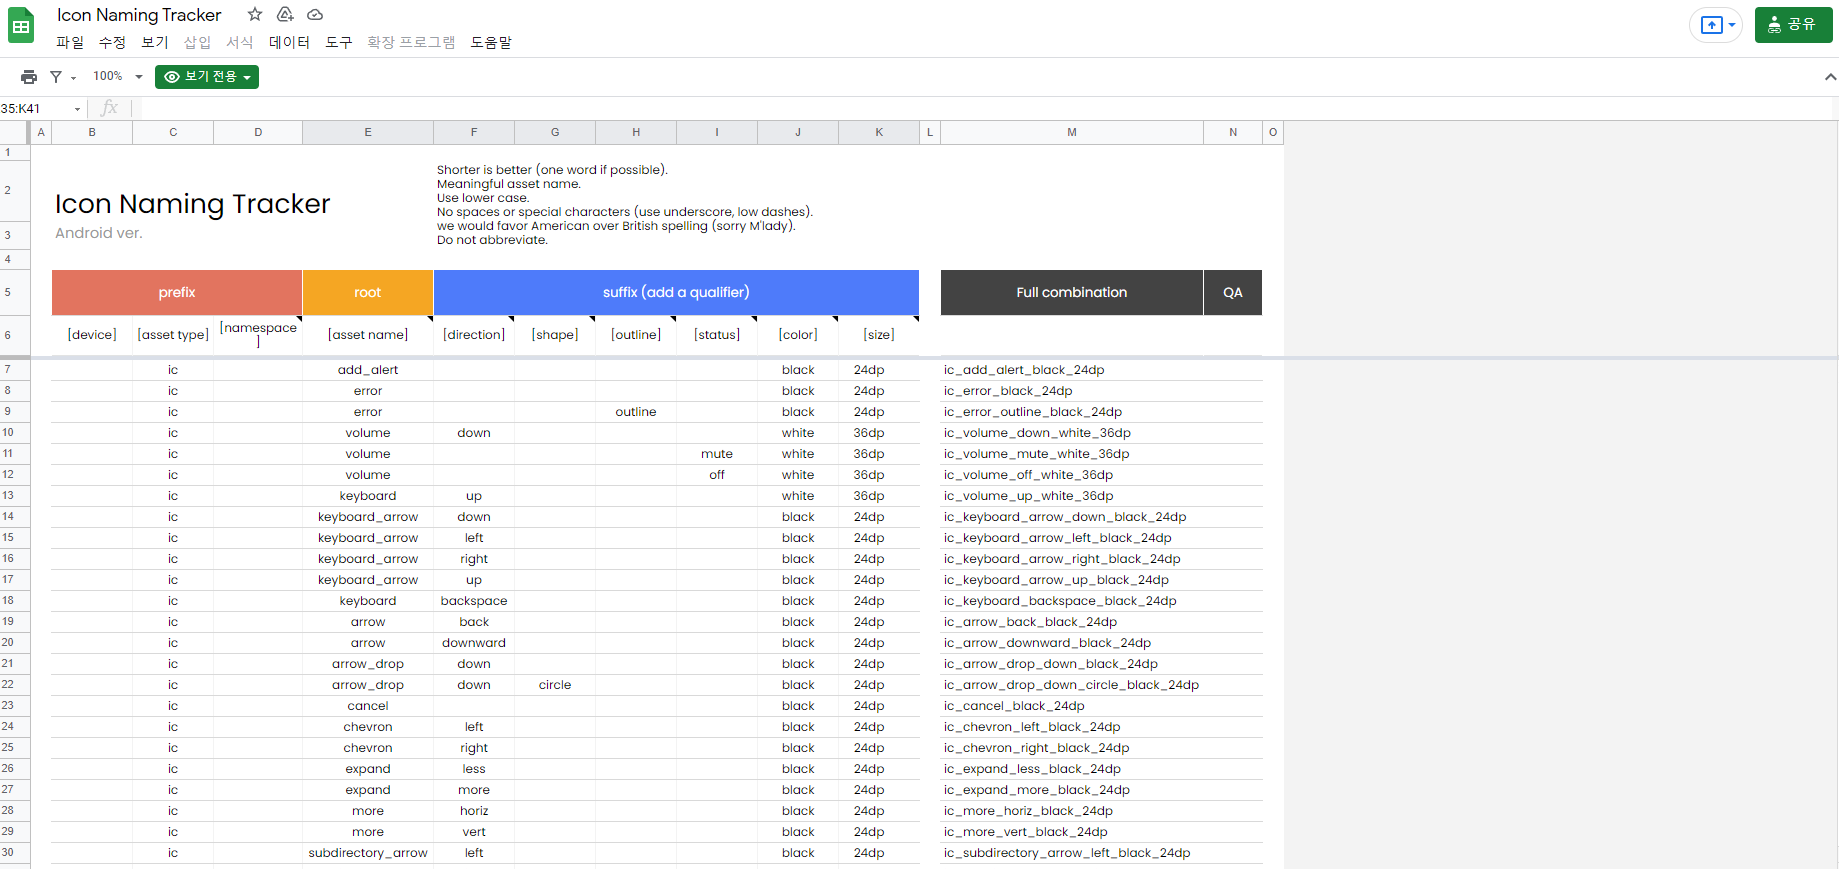1839x869 pixels.
Task: Click the Google Sheets home icon
Action: 21,26
